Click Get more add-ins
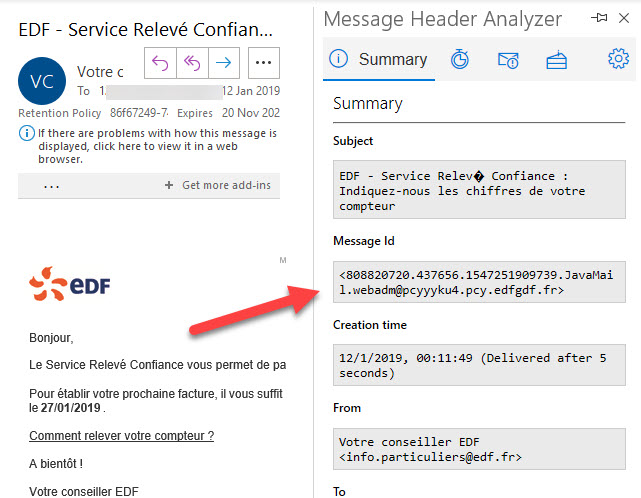The image size is (641, 498). tap(218, 185)
